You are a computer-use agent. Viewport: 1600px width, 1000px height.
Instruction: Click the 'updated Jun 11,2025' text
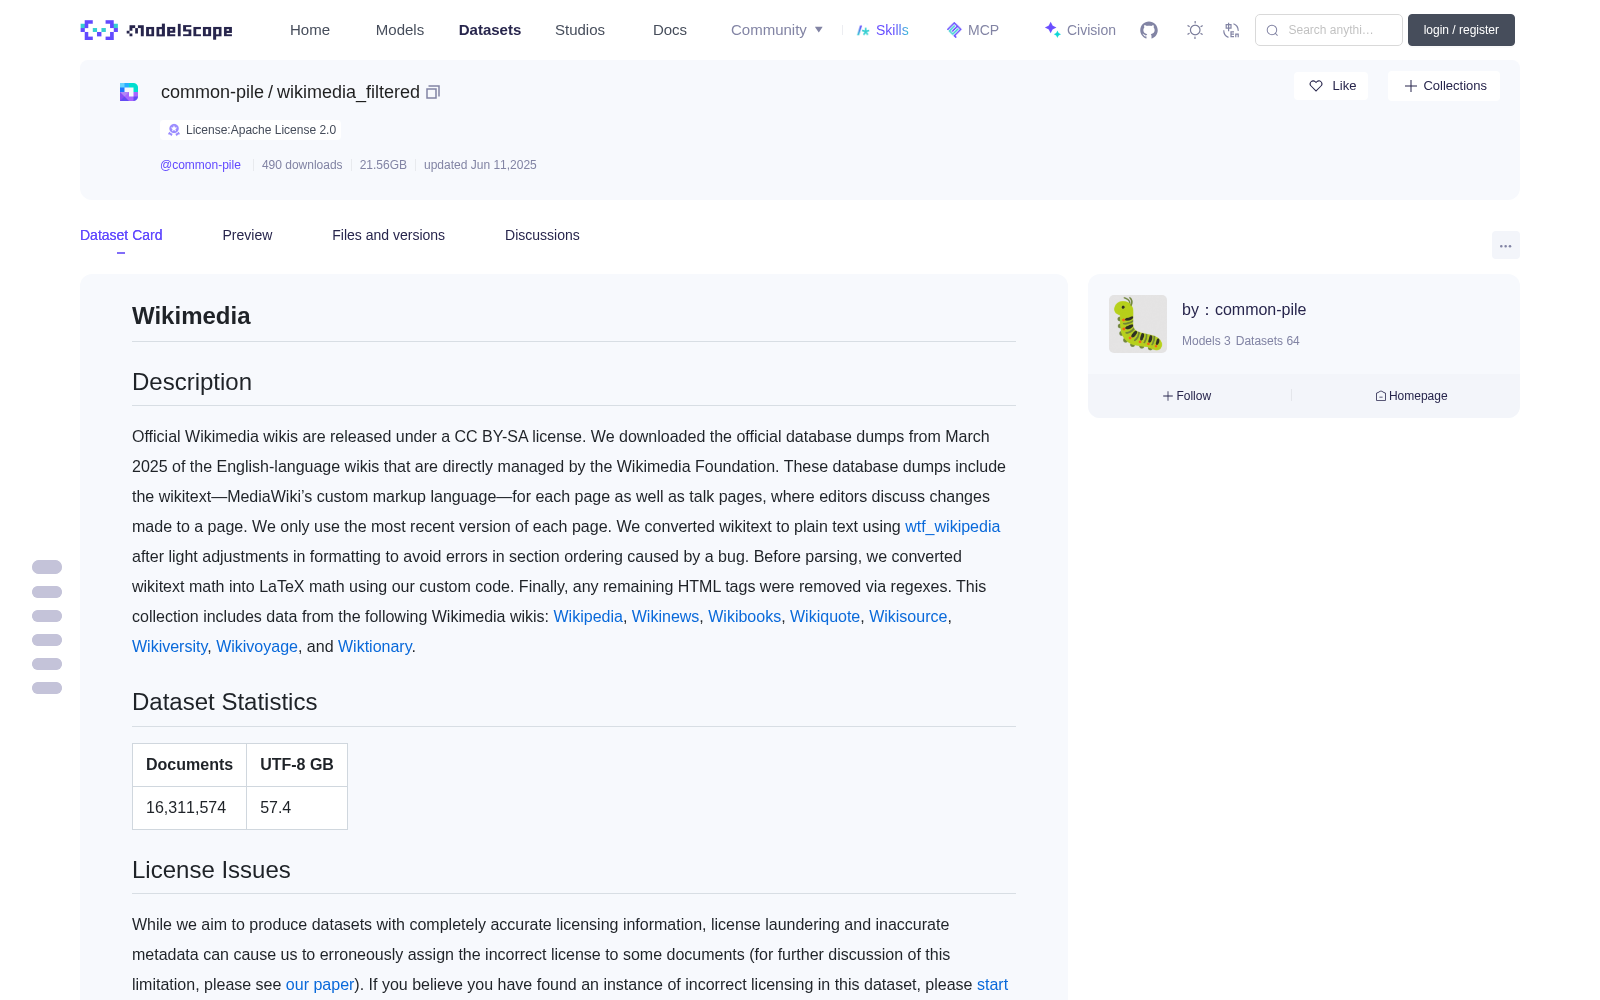click(480, 165)
